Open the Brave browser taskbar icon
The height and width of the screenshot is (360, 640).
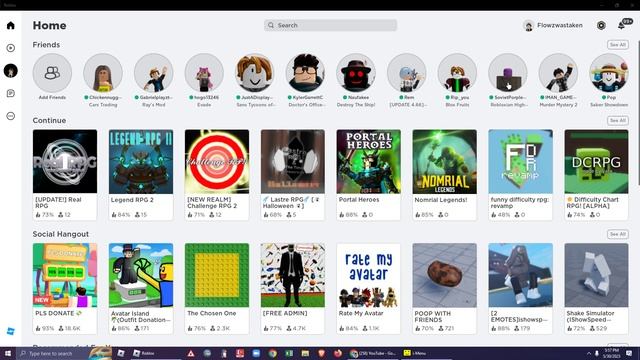[321, 353]
